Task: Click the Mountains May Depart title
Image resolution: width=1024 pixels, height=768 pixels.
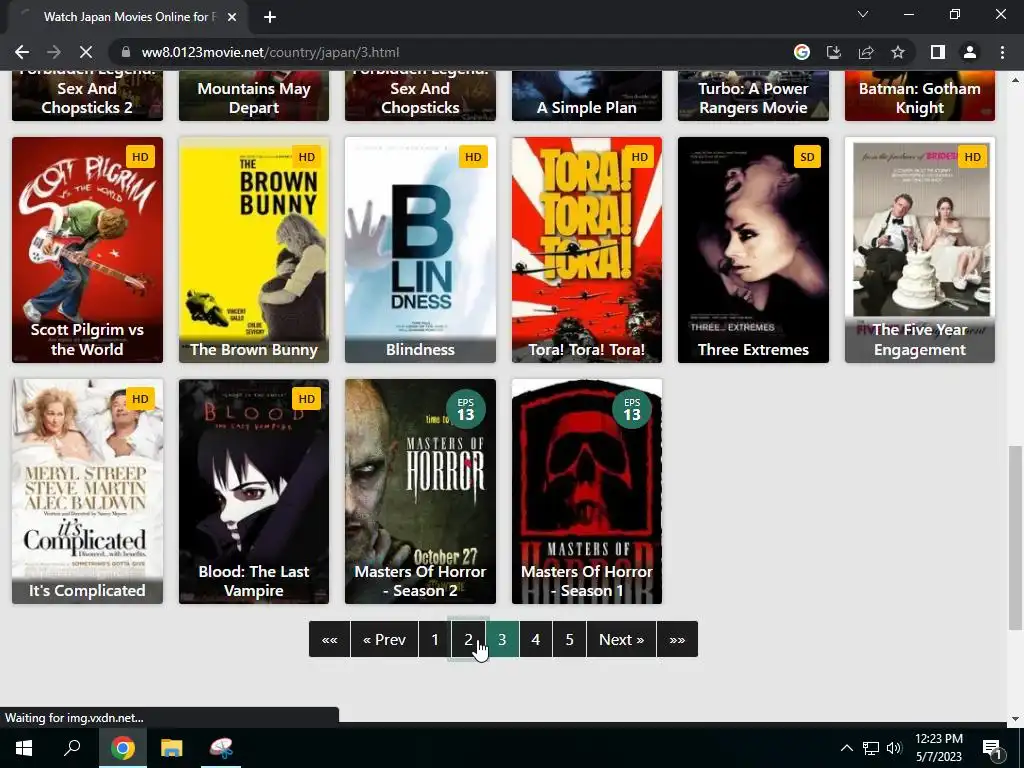Action: coord(254,98)
